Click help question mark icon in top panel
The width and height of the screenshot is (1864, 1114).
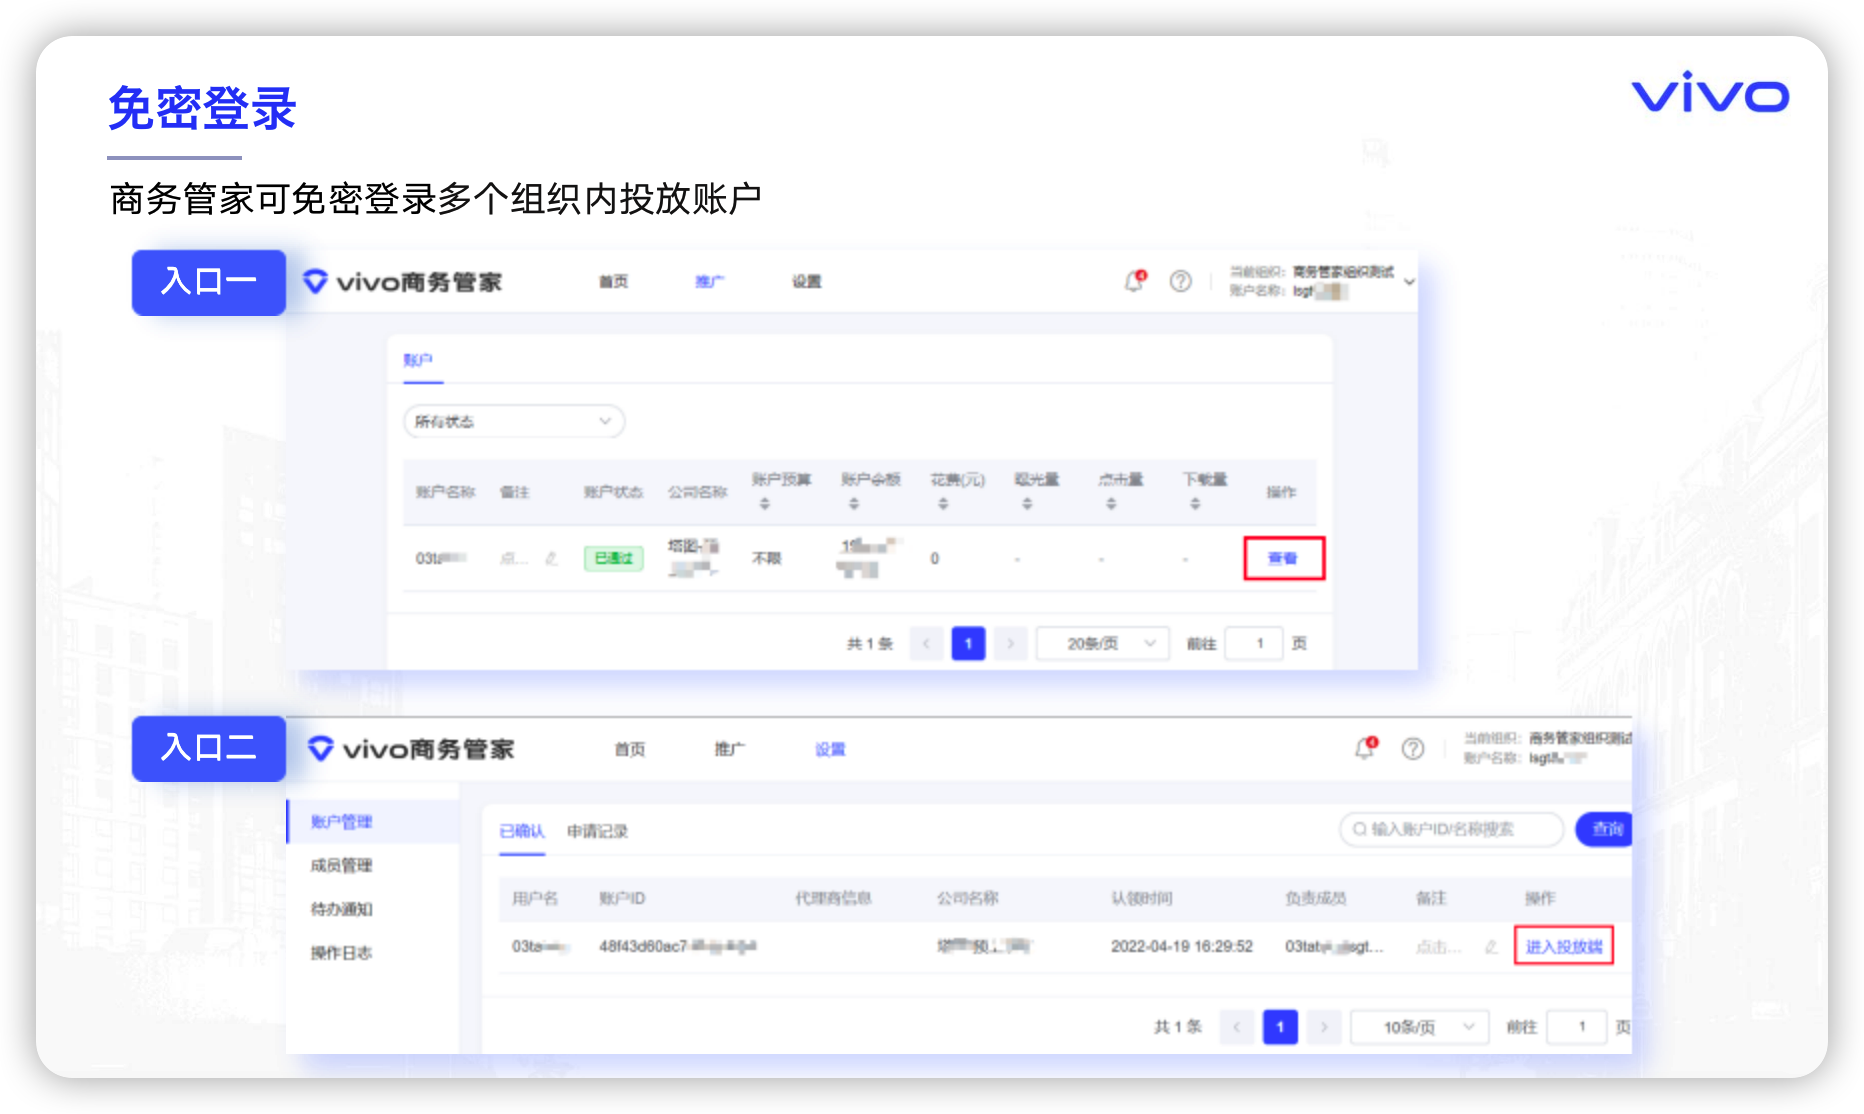tap(1180, 282)
